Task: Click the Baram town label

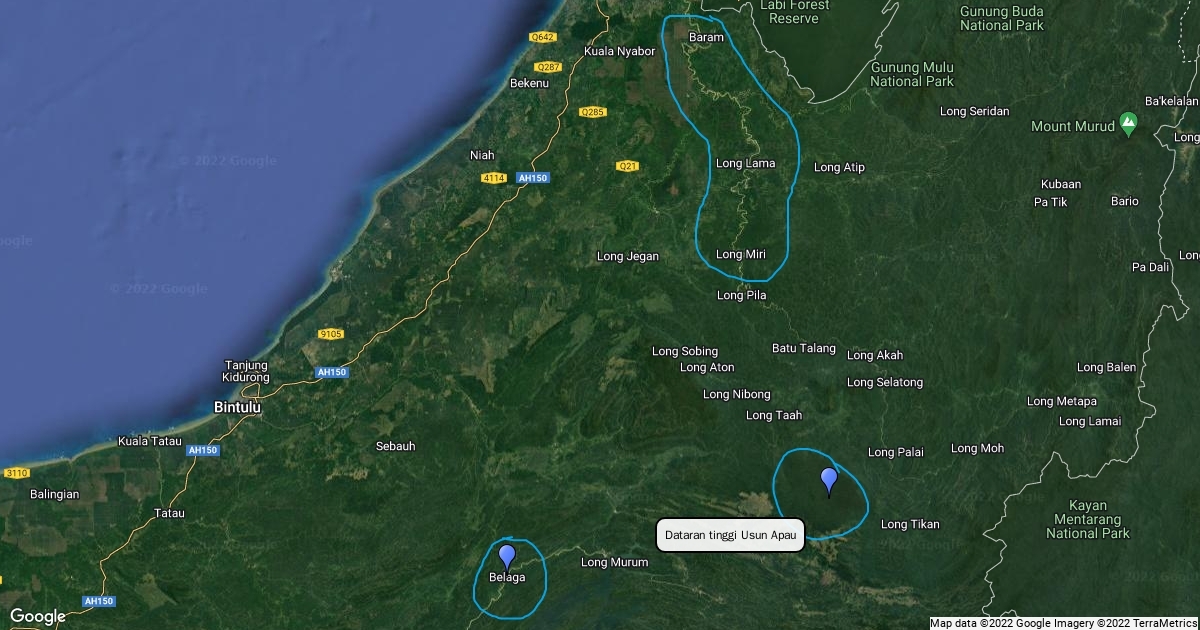Action: [707, 37]
